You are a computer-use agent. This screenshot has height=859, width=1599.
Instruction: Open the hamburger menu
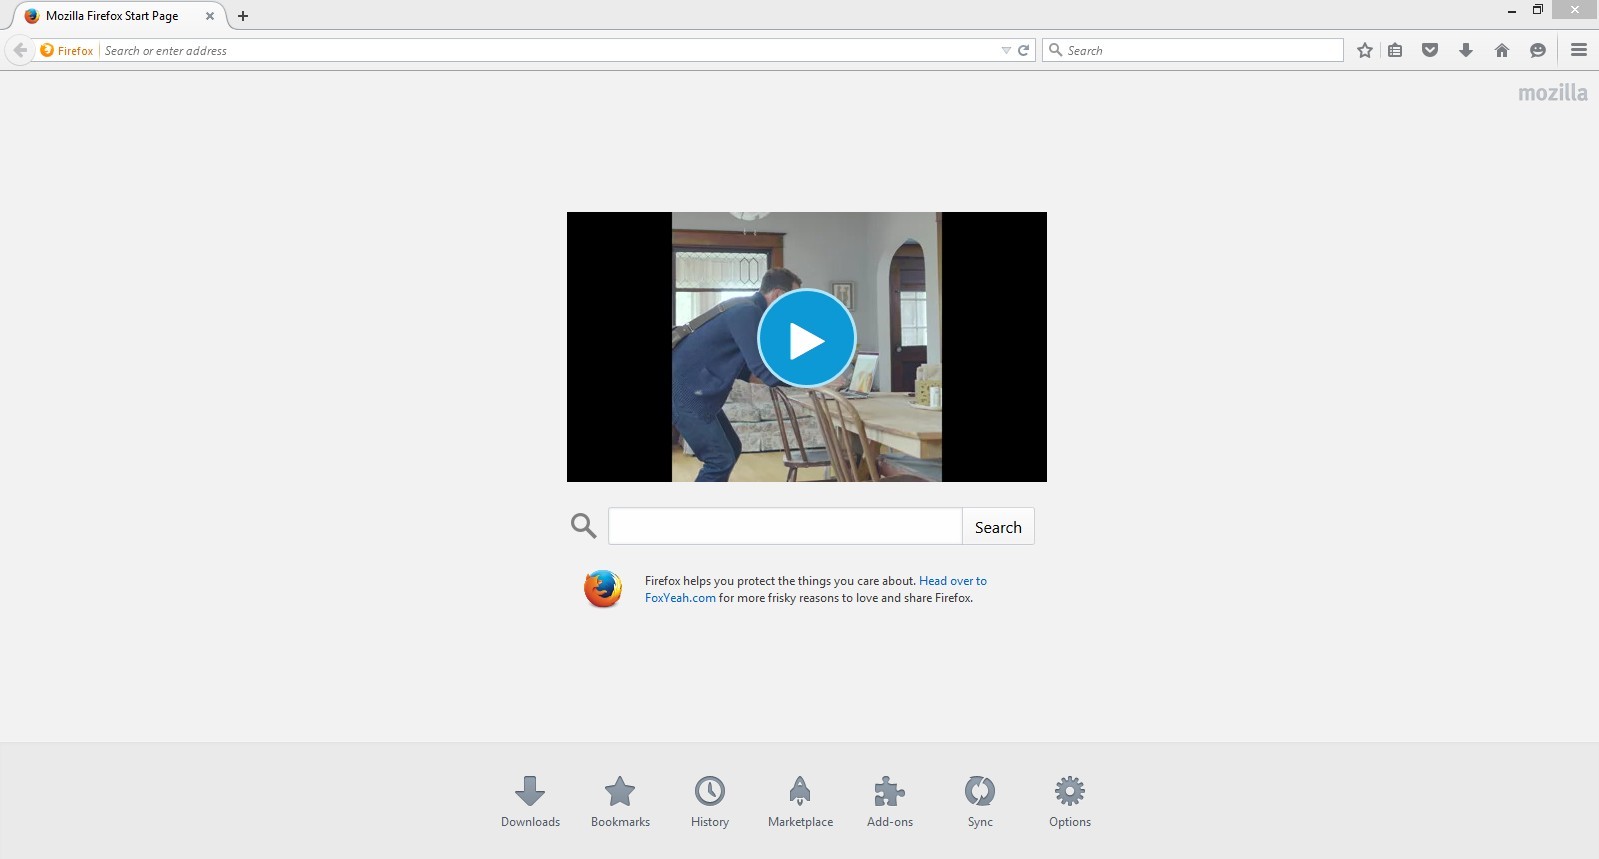[x=1579, y=50]
